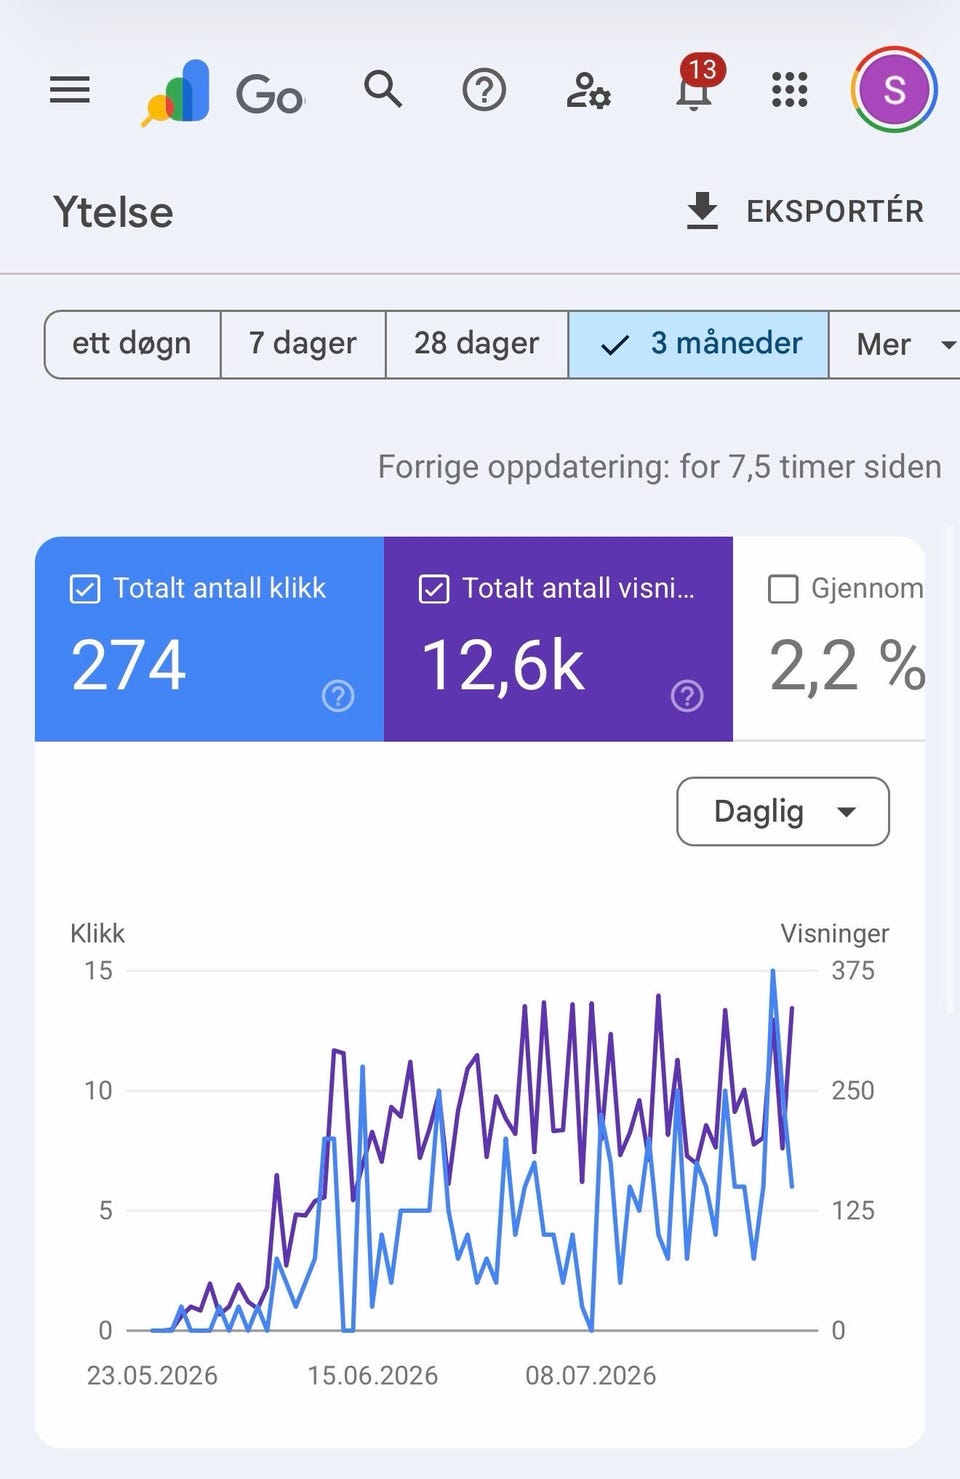Viewport: 960px width, 1479px height.
Task: Open the Mer date range dropdown
Action: (x=894, y=344)
